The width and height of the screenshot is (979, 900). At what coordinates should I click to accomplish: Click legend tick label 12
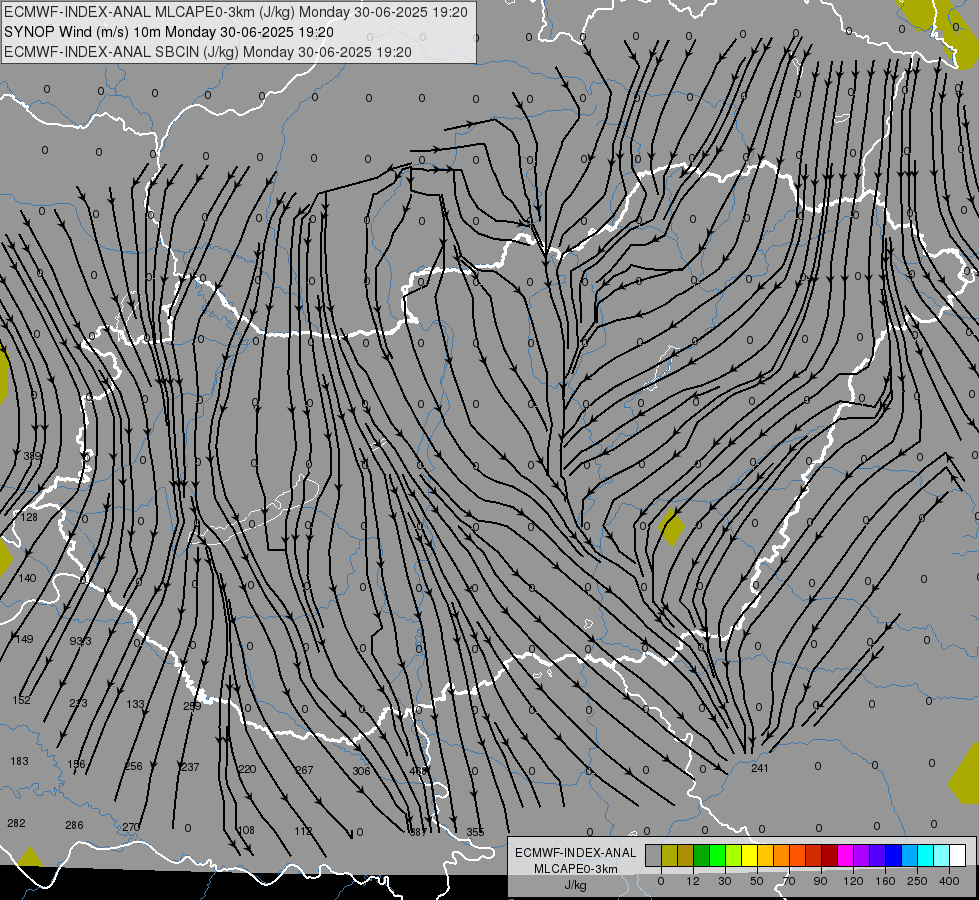coord(692,881)
